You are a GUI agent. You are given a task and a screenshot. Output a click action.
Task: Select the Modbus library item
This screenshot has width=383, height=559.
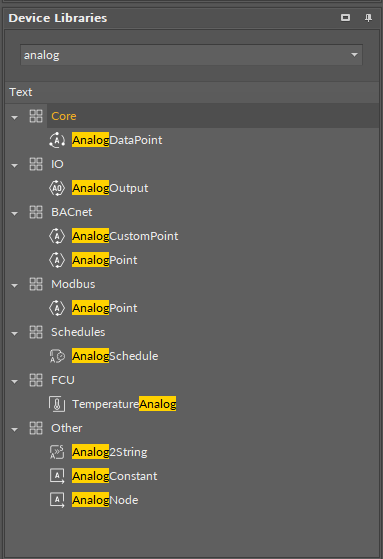[73, 284]
